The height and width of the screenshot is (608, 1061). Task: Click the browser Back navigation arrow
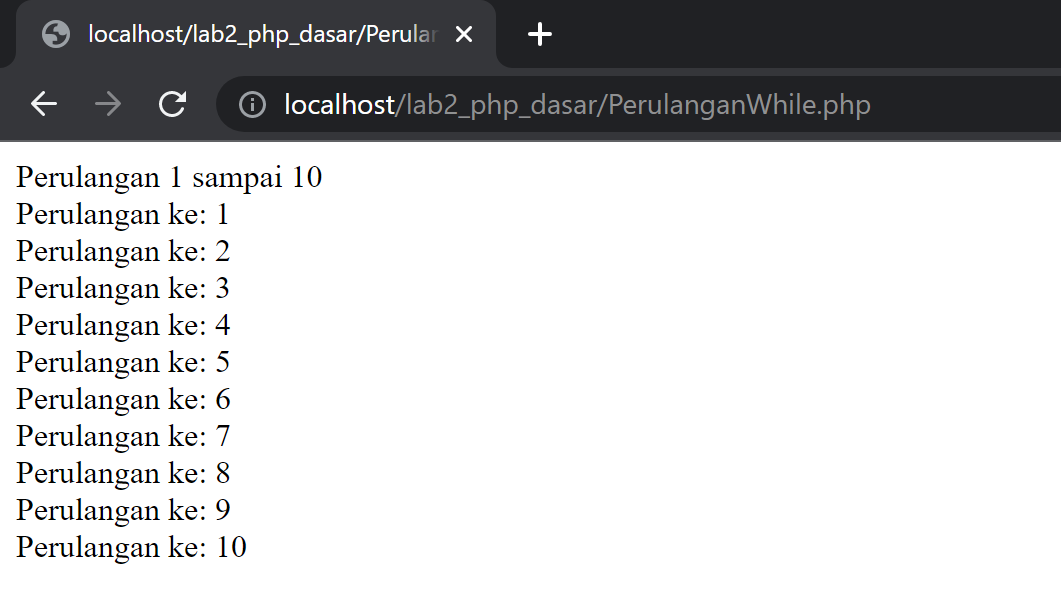[43, 104]
